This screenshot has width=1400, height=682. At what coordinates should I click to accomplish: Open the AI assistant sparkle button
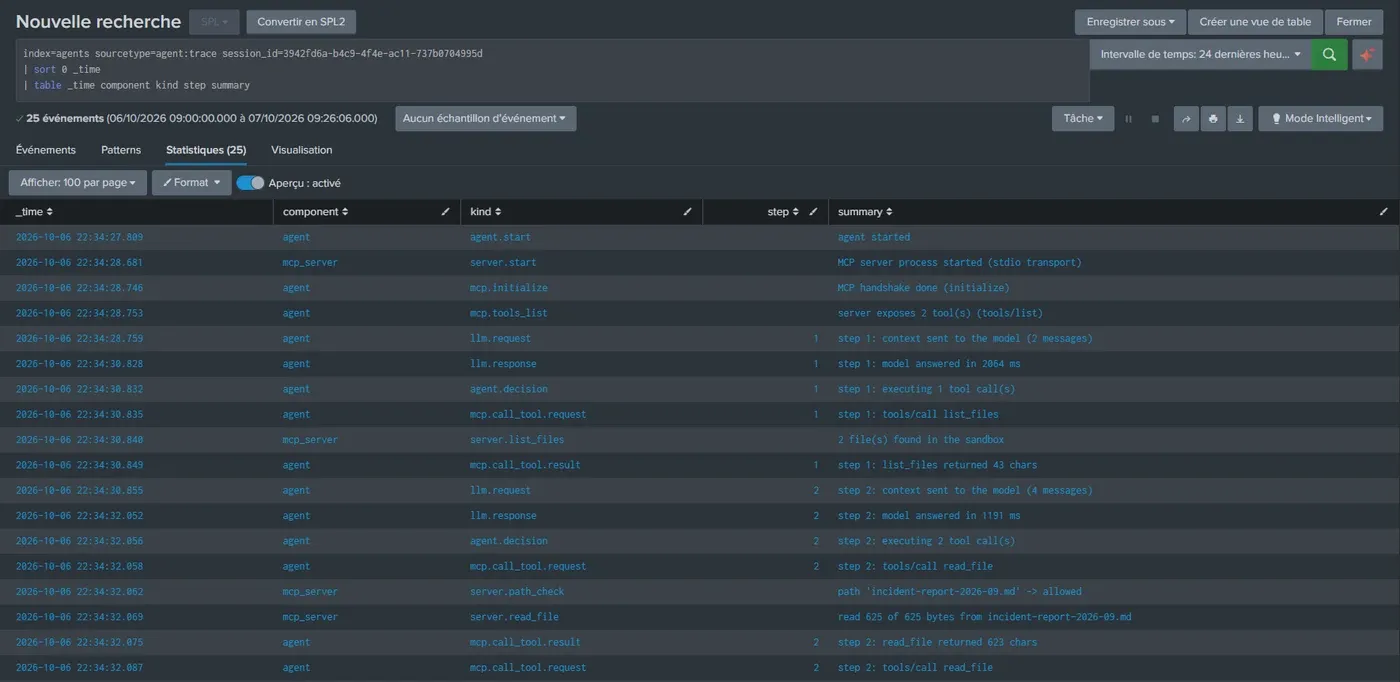tap(1367, 55)
